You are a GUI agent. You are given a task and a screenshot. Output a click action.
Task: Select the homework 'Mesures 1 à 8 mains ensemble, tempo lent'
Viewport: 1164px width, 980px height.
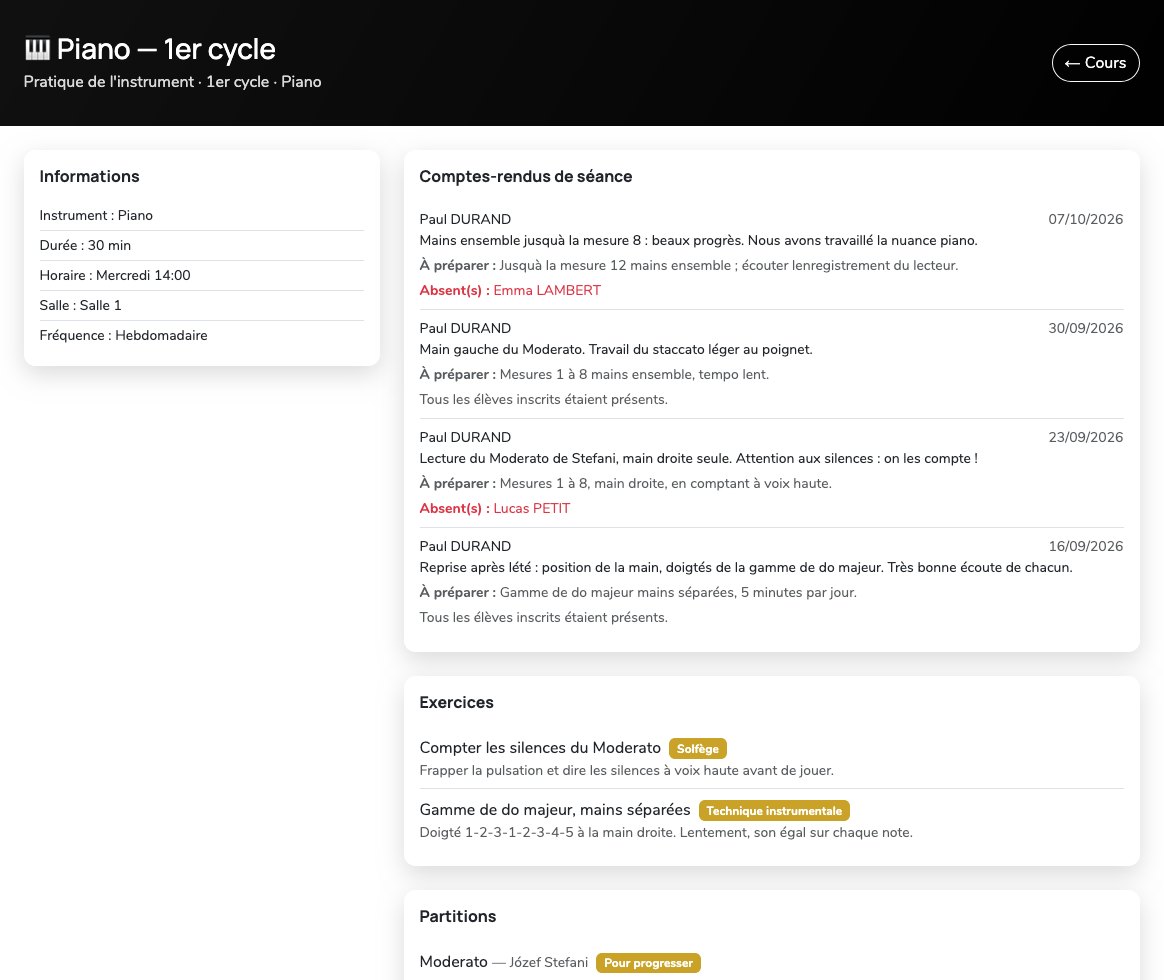[594, 375]
